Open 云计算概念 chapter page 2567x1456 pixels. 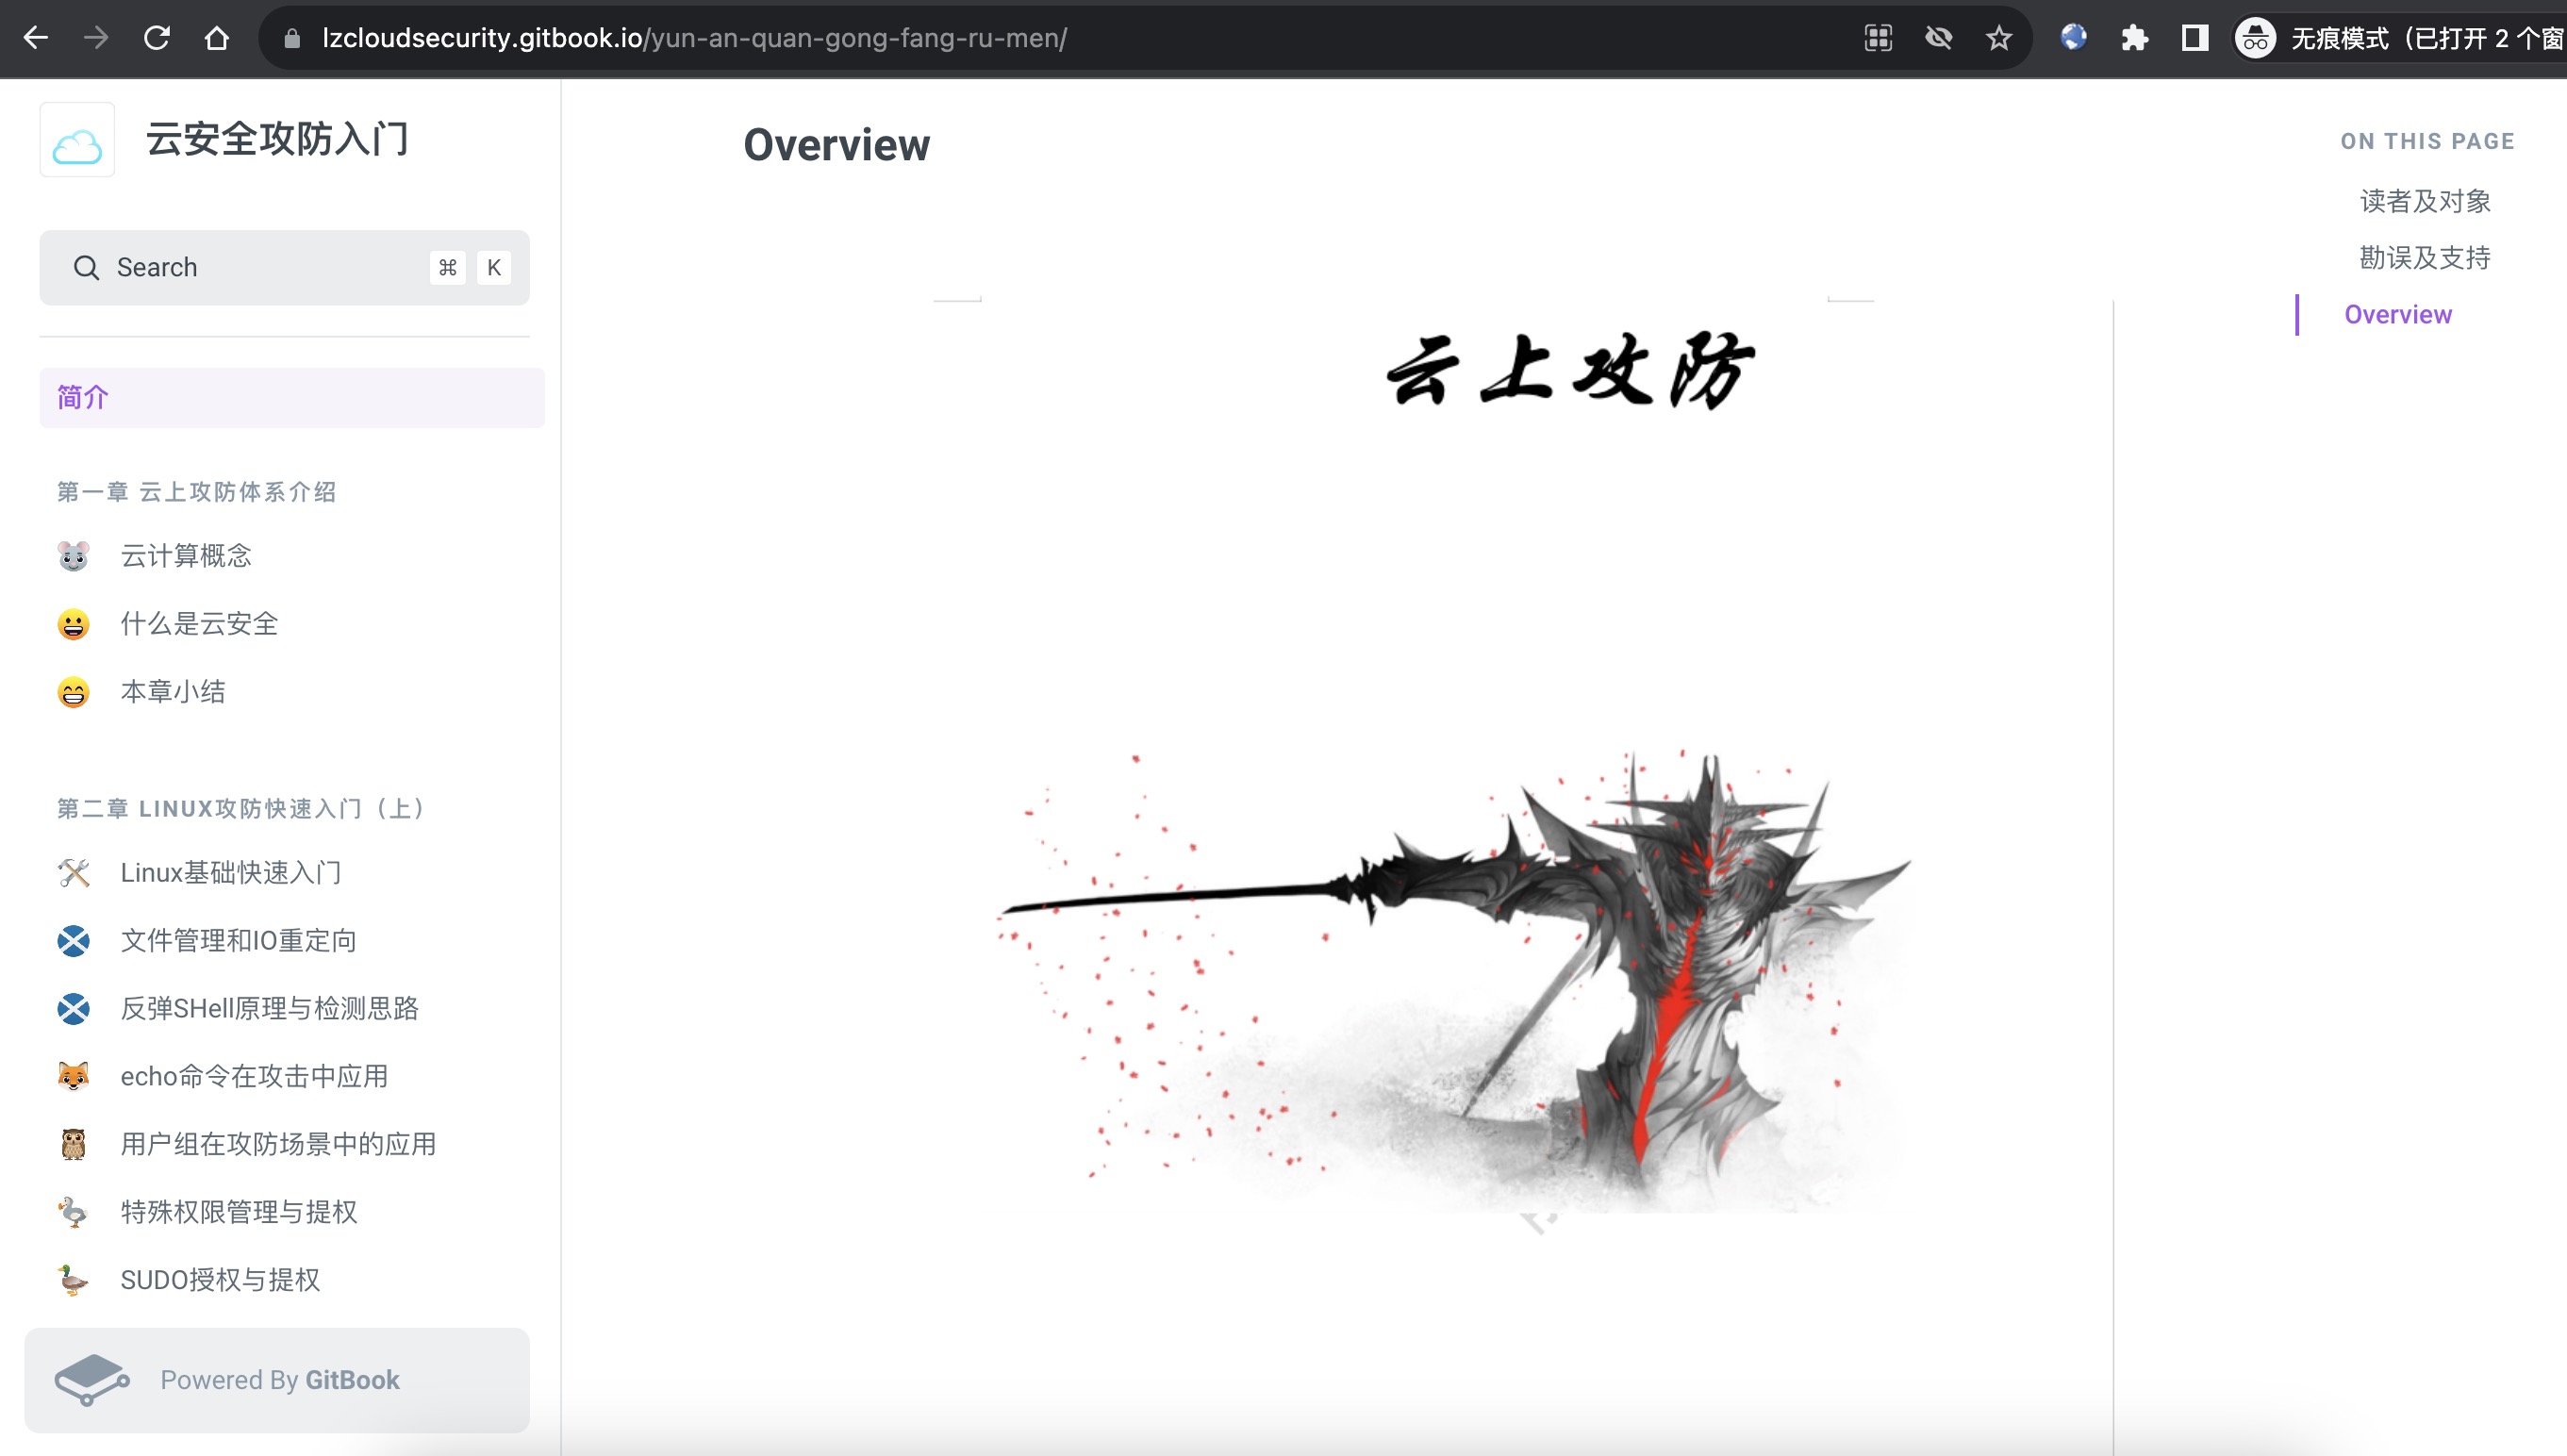pos(186,556)
